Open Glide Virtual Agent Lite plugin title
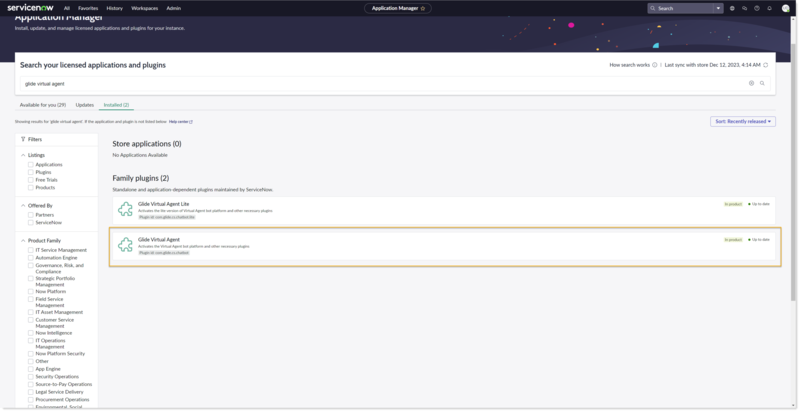 (163, 204)
